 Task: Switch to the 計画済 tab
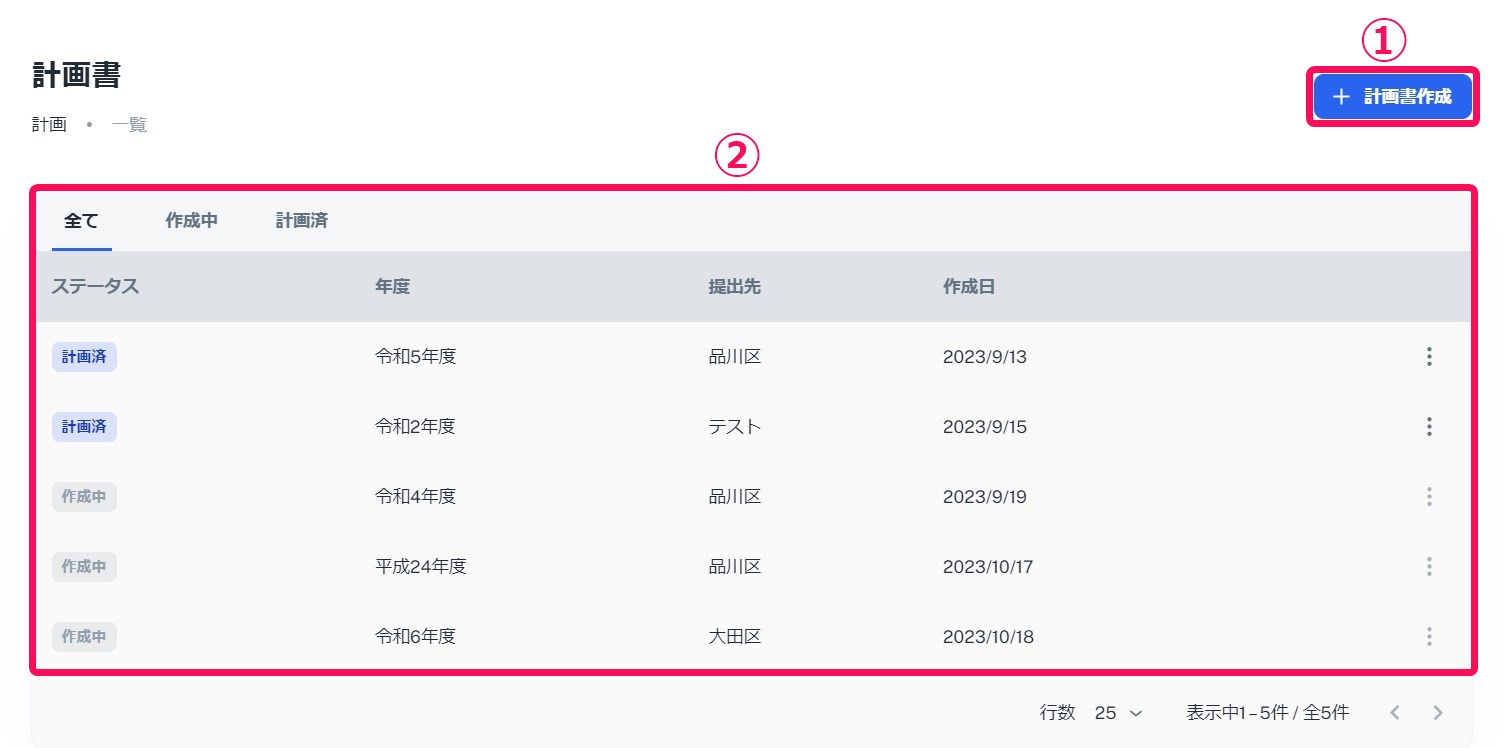tap(302, 221)
